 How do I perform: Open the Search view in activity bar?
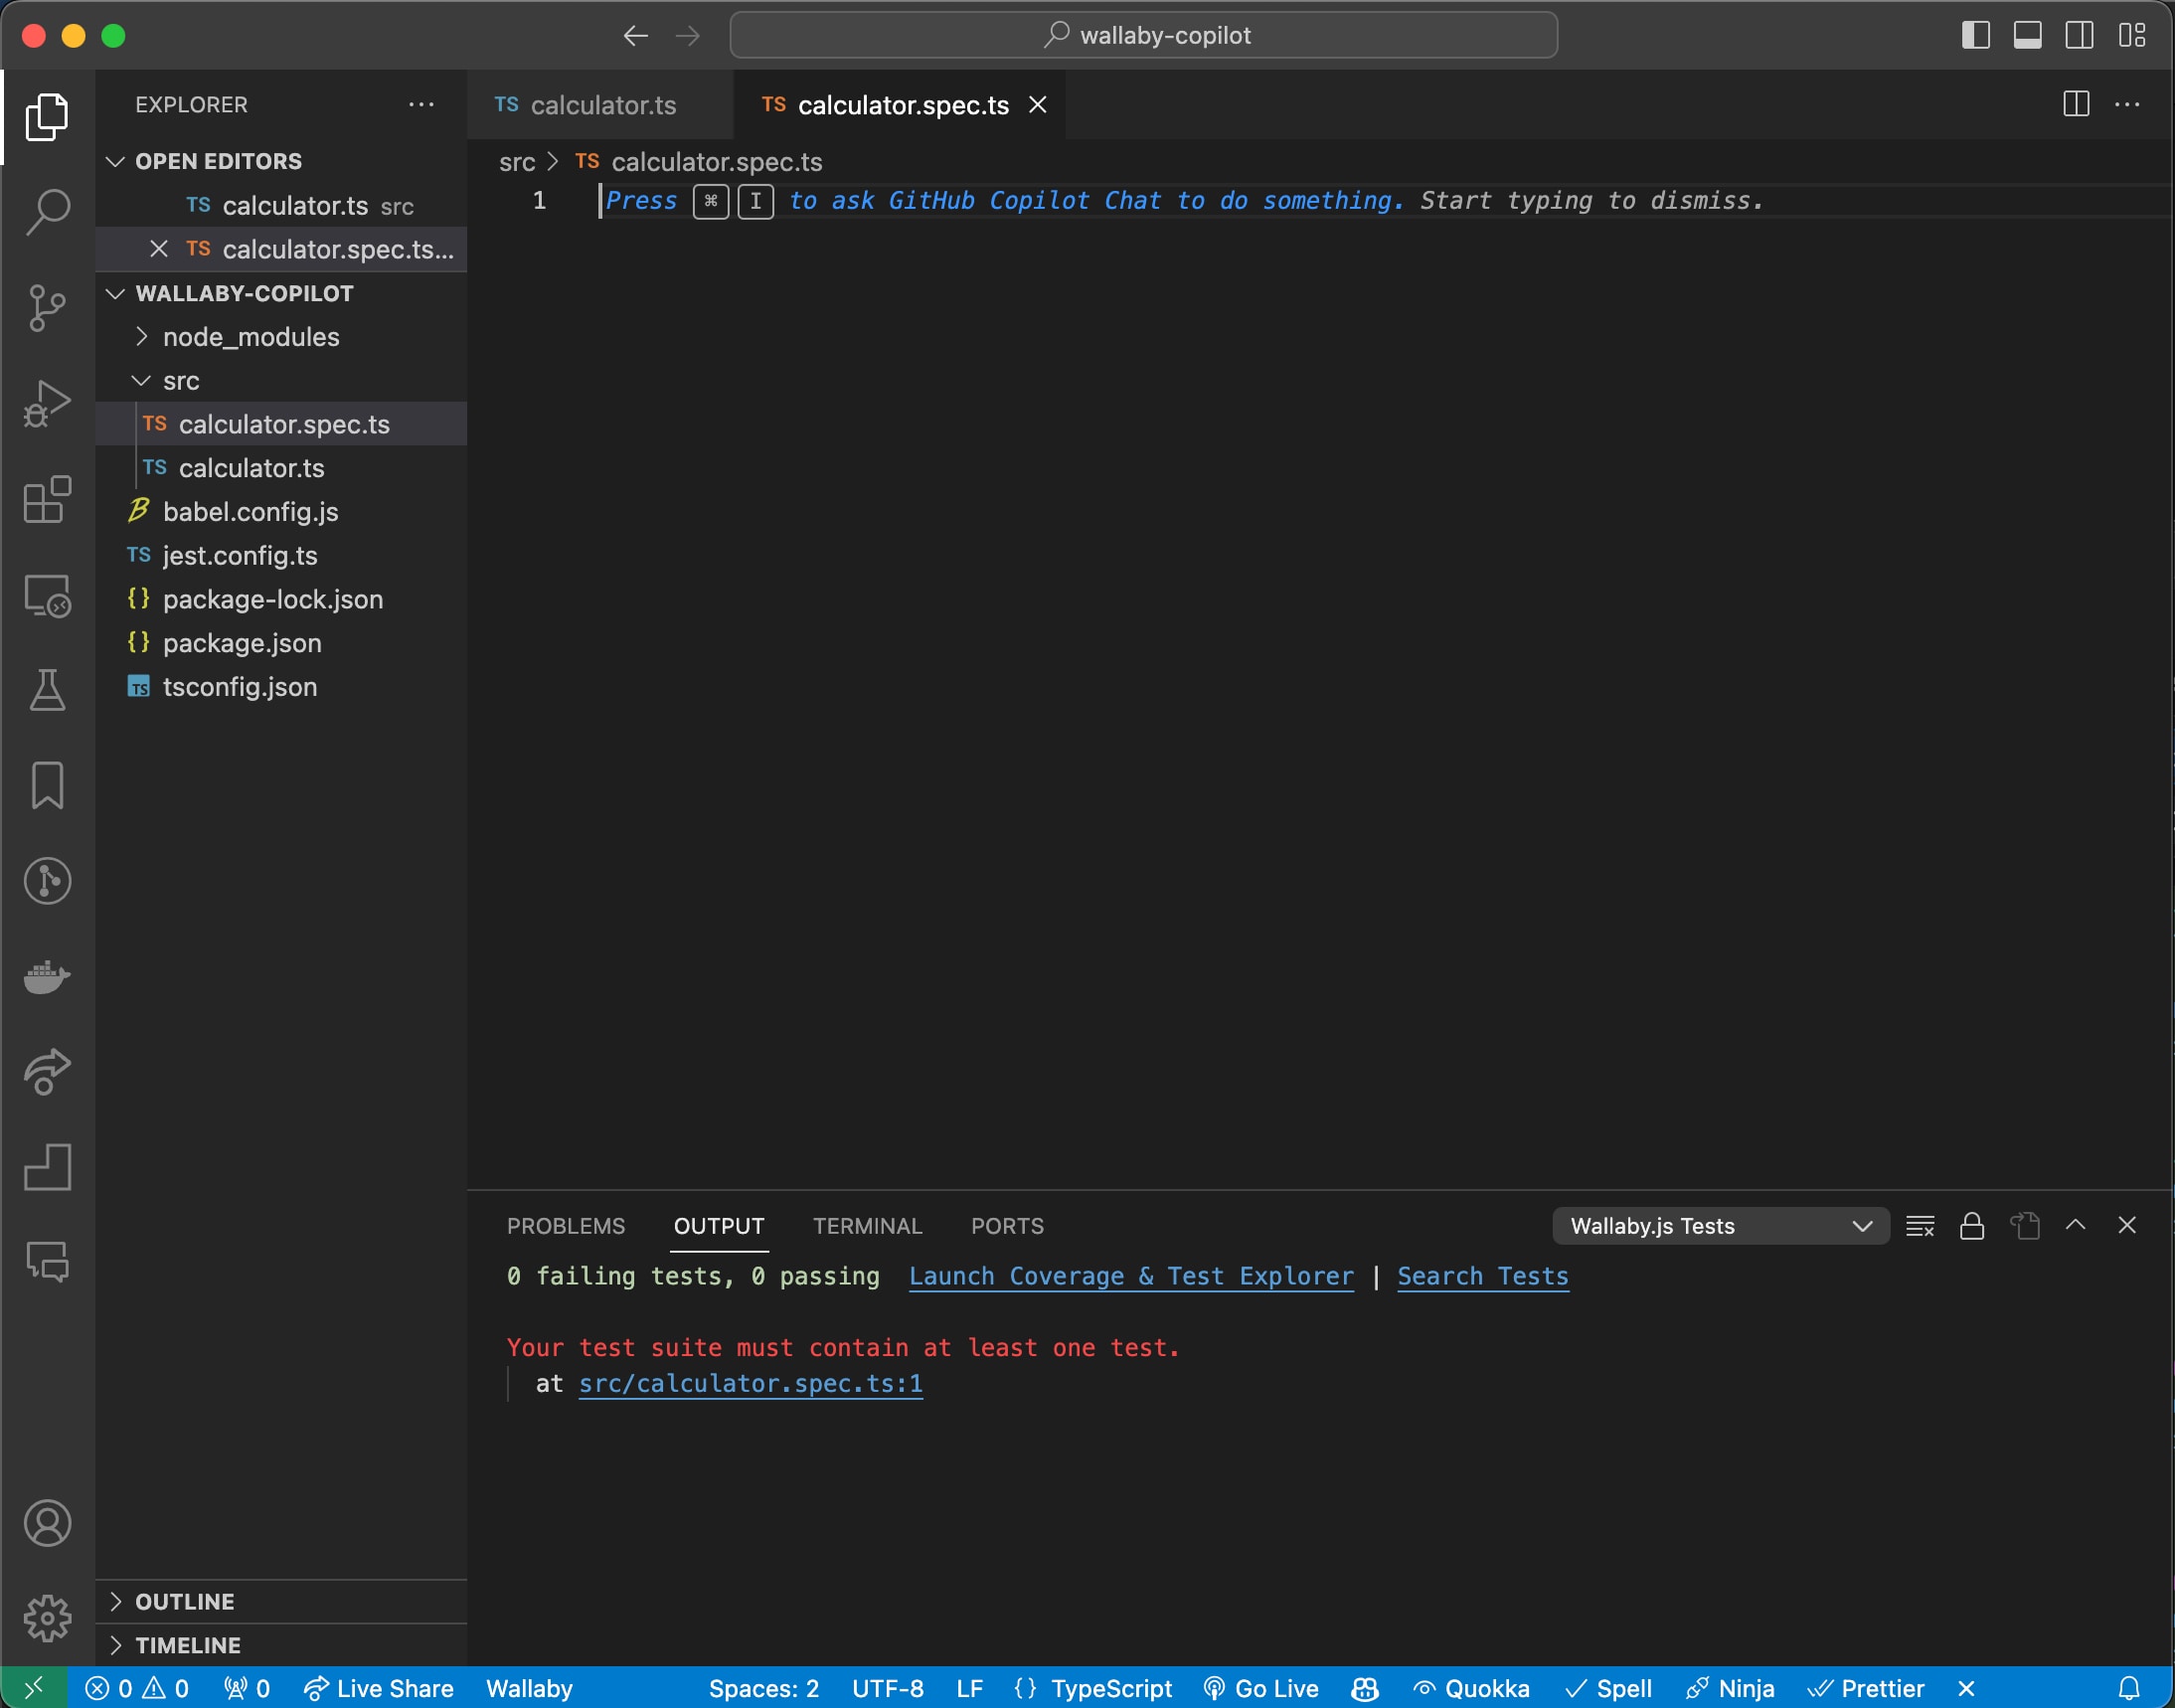pyautogui.click(x=47, y=212)
